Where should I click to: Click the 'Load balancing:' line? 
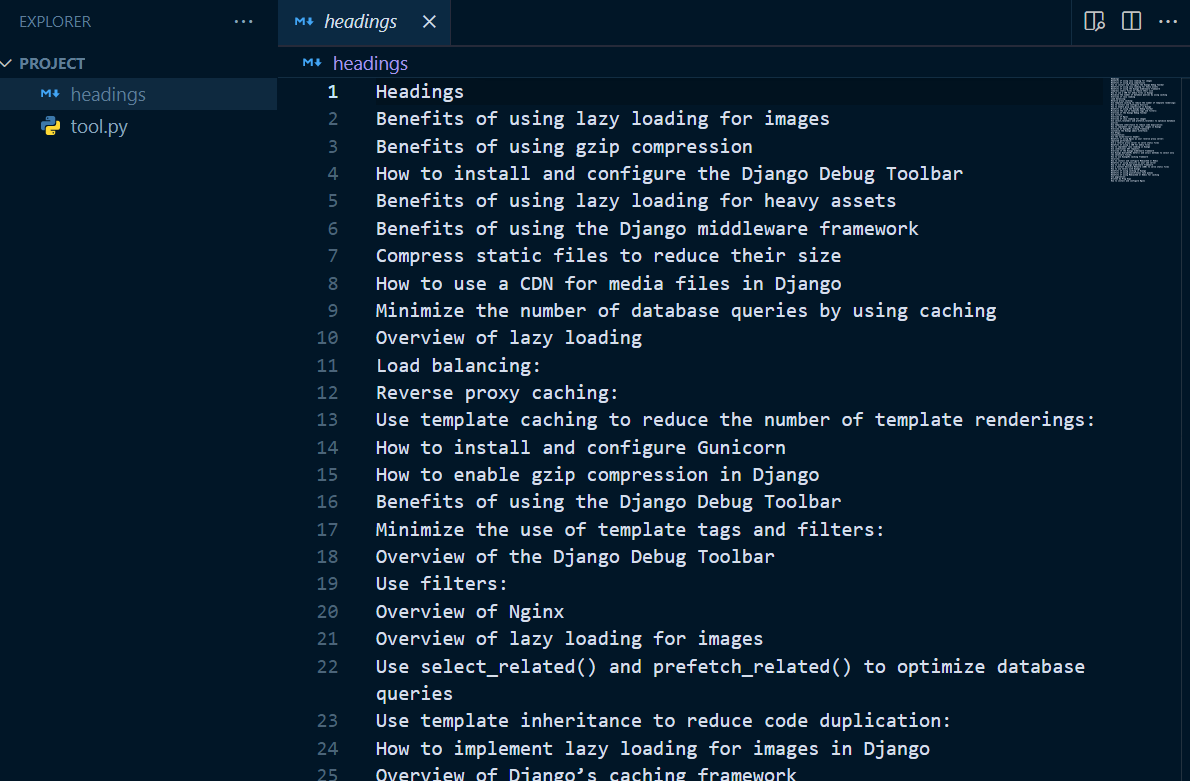(x=458, y=365)
